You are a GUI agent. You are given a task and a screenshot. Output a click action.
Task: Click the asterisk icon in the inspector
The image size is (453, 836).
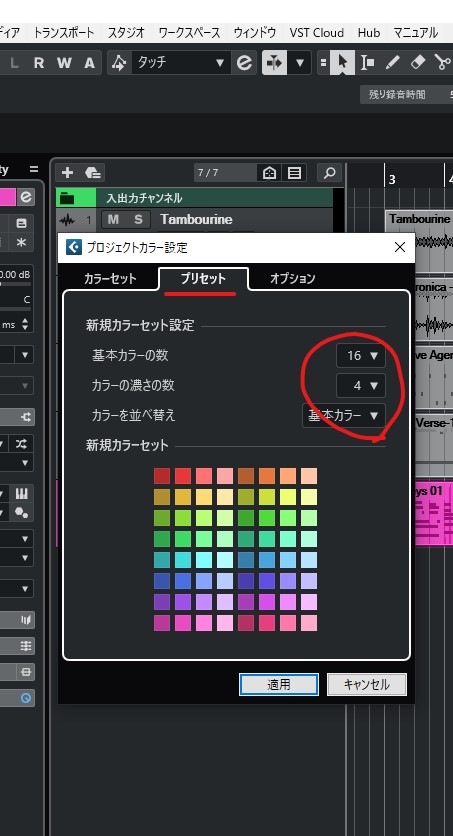point(21,243)
